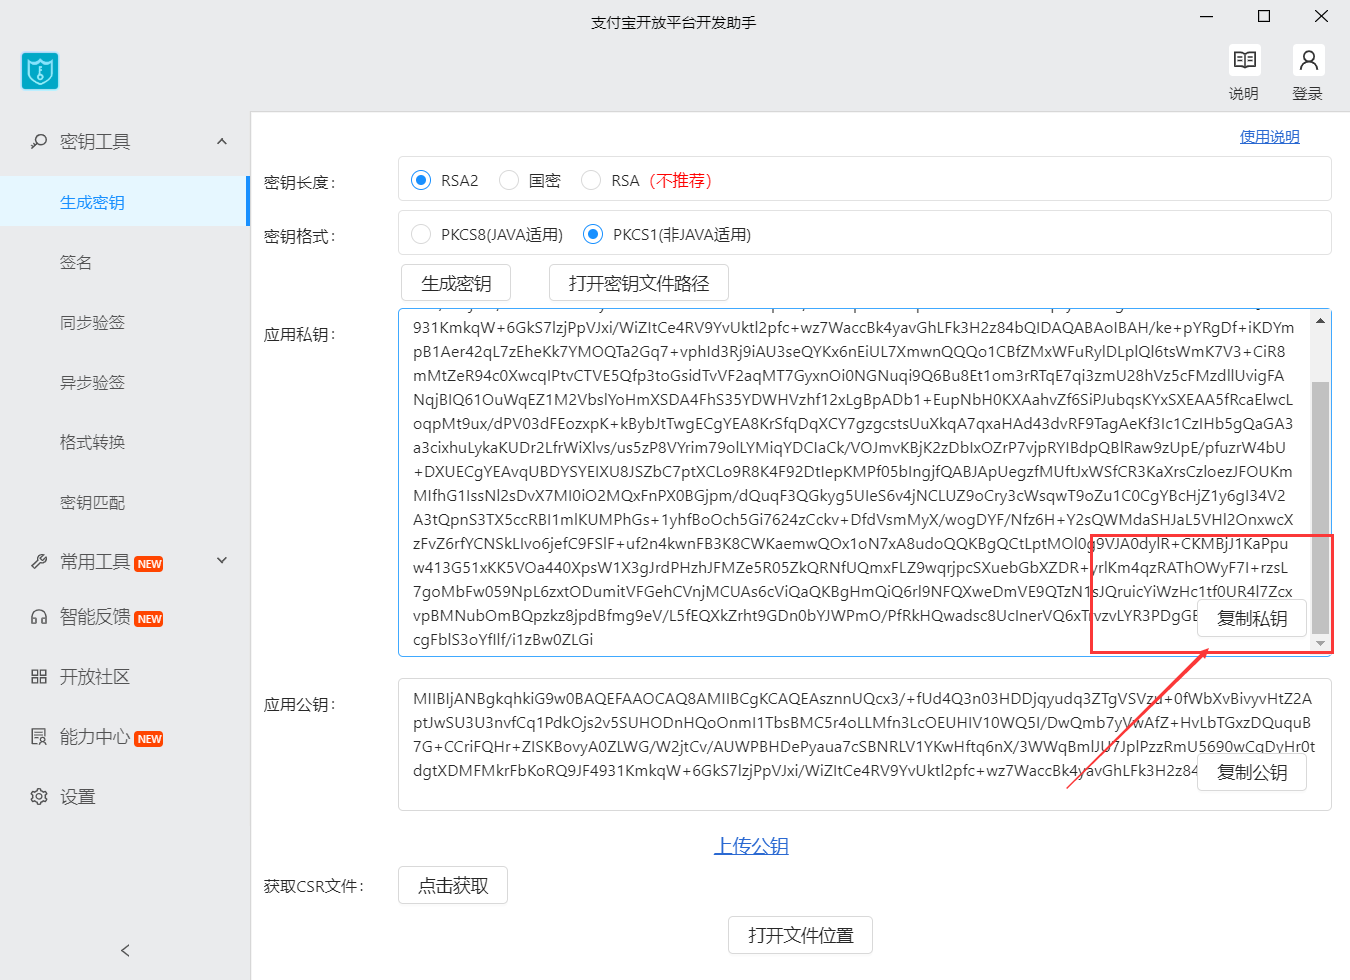Click the 密钥工具 key icon
1350x980 pixels.
(x=39, y=142)
